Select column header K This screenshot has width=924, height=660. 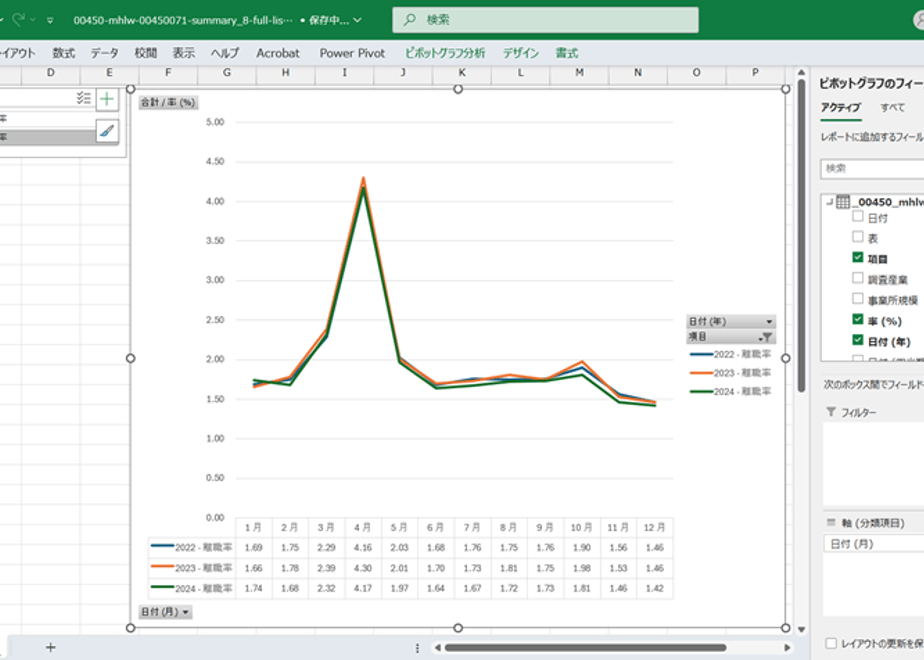tap(461, 72)
